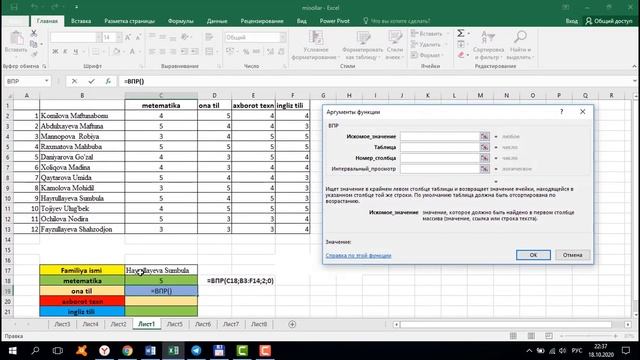
Task: Switch to sheet tab Лист5
Action: click(x=175, y=324)
